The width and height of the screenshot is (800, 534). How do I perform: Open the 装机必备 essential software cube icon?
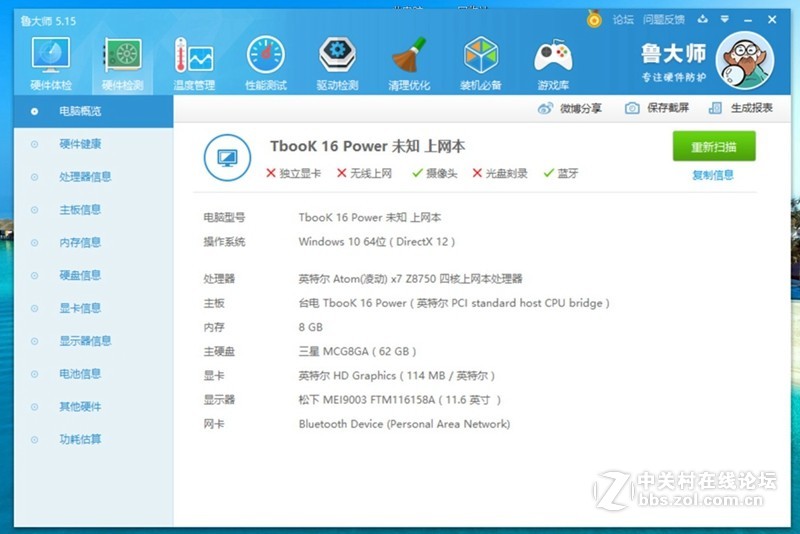(481, 63)
